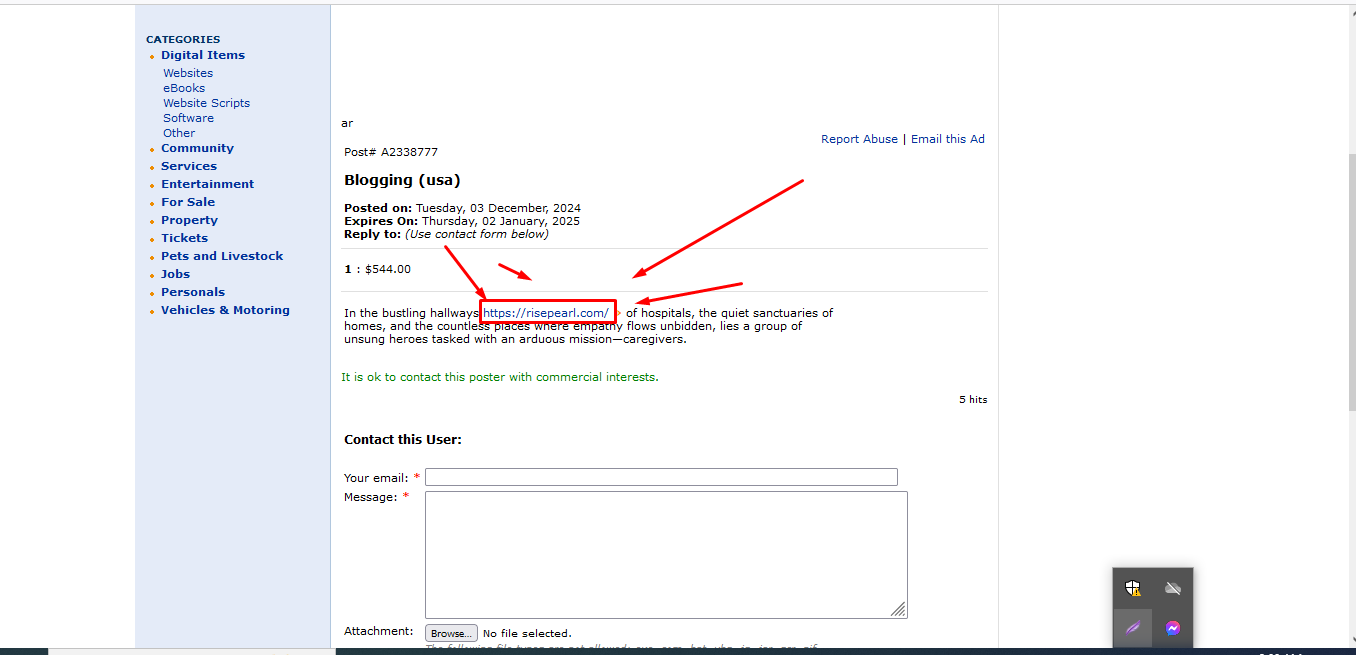
Task: Open the Community category
Action: click(197, 148)
